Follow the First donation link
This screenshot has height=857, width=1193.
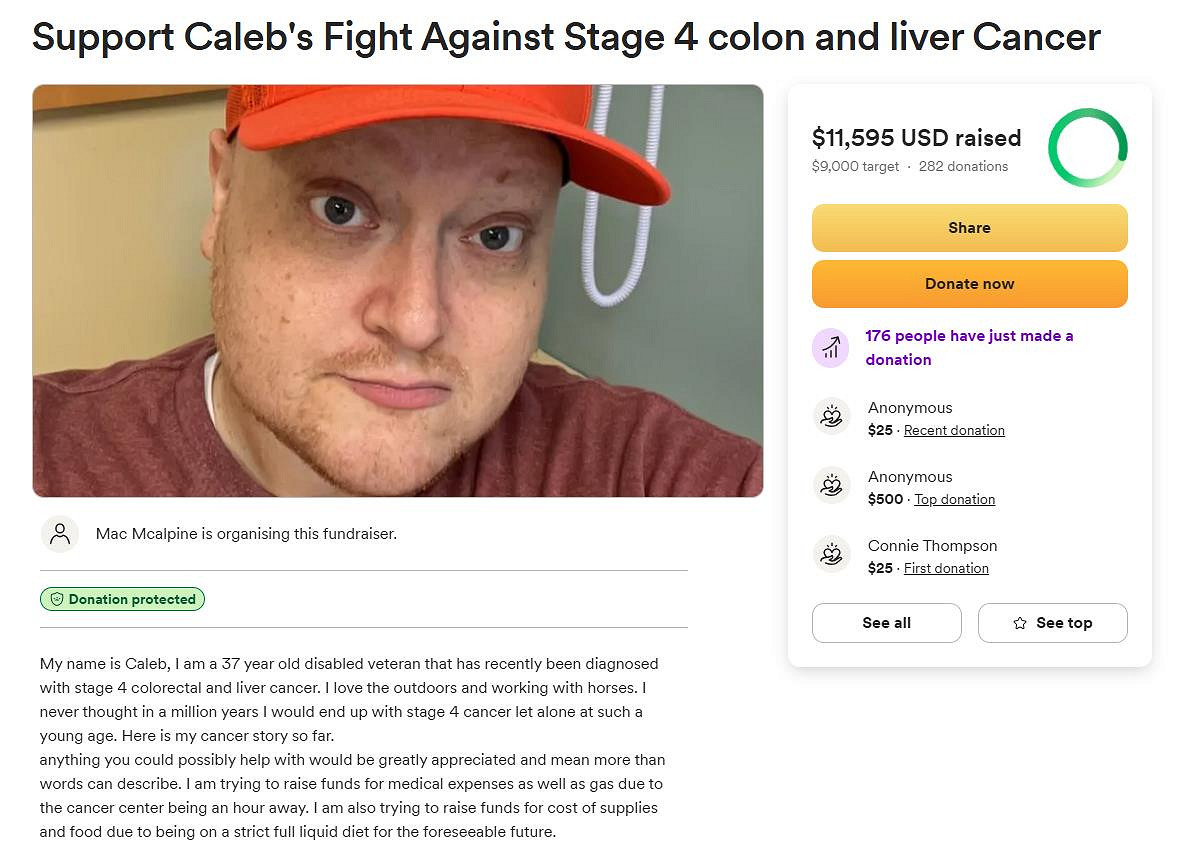pyautogui.click(x=946, y=569)
